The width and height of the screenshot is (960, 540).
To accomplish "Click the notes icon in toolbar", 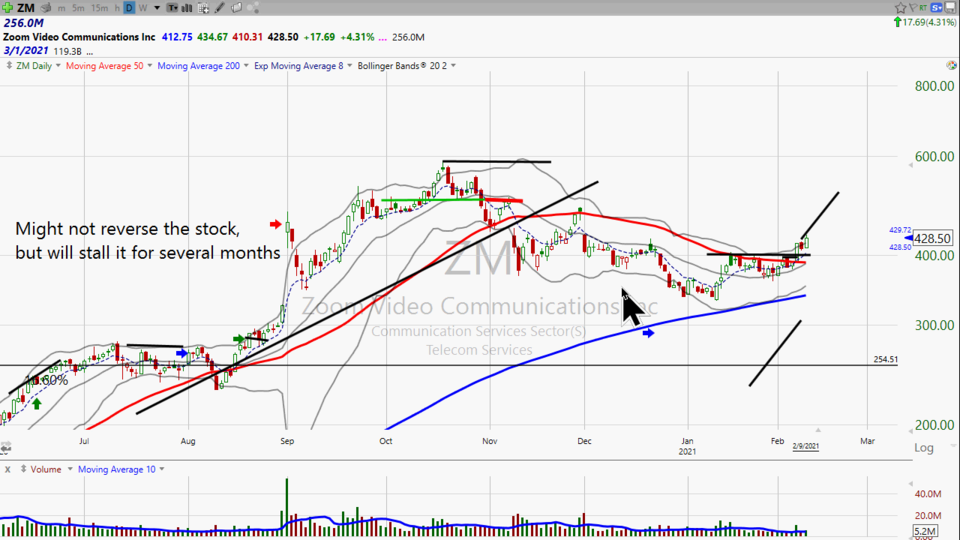I will (236, 8).
